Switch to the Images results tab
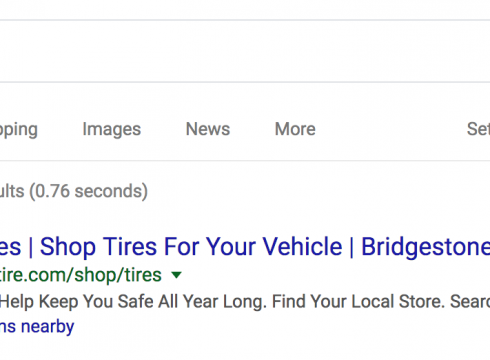 112,129
